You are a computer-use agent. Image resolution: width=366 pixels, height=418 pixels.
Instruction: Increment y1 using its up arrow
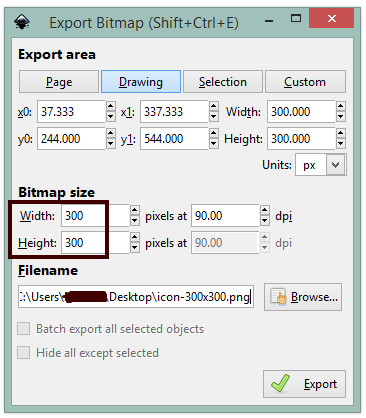click(214, 133)
